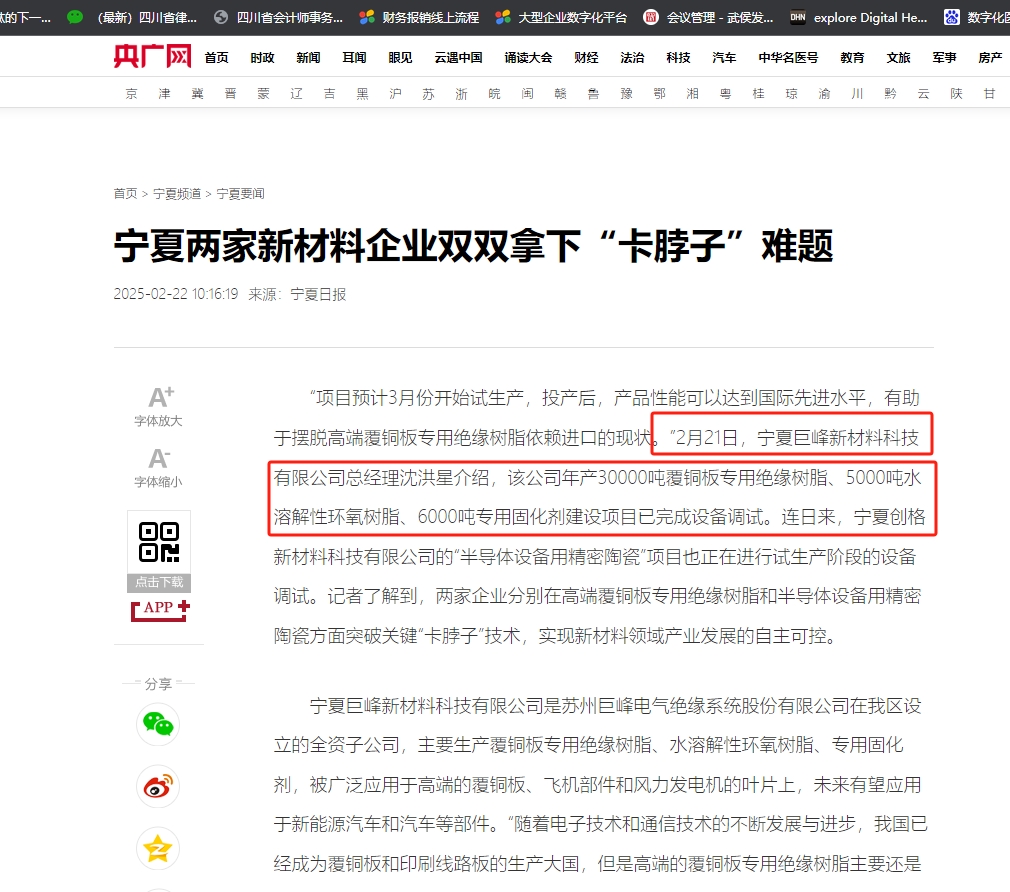Open the 法治 section

coord(632,57)
